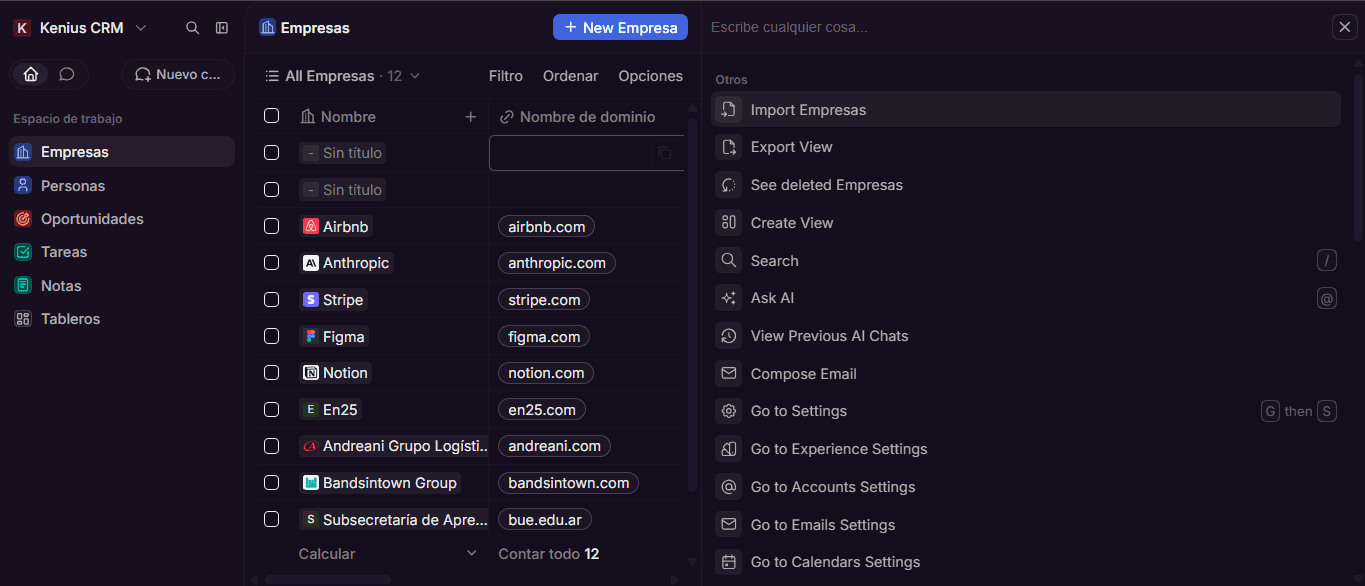Expand the All Empresas view dropdown
1365x586 pixels.
point(342,76)
